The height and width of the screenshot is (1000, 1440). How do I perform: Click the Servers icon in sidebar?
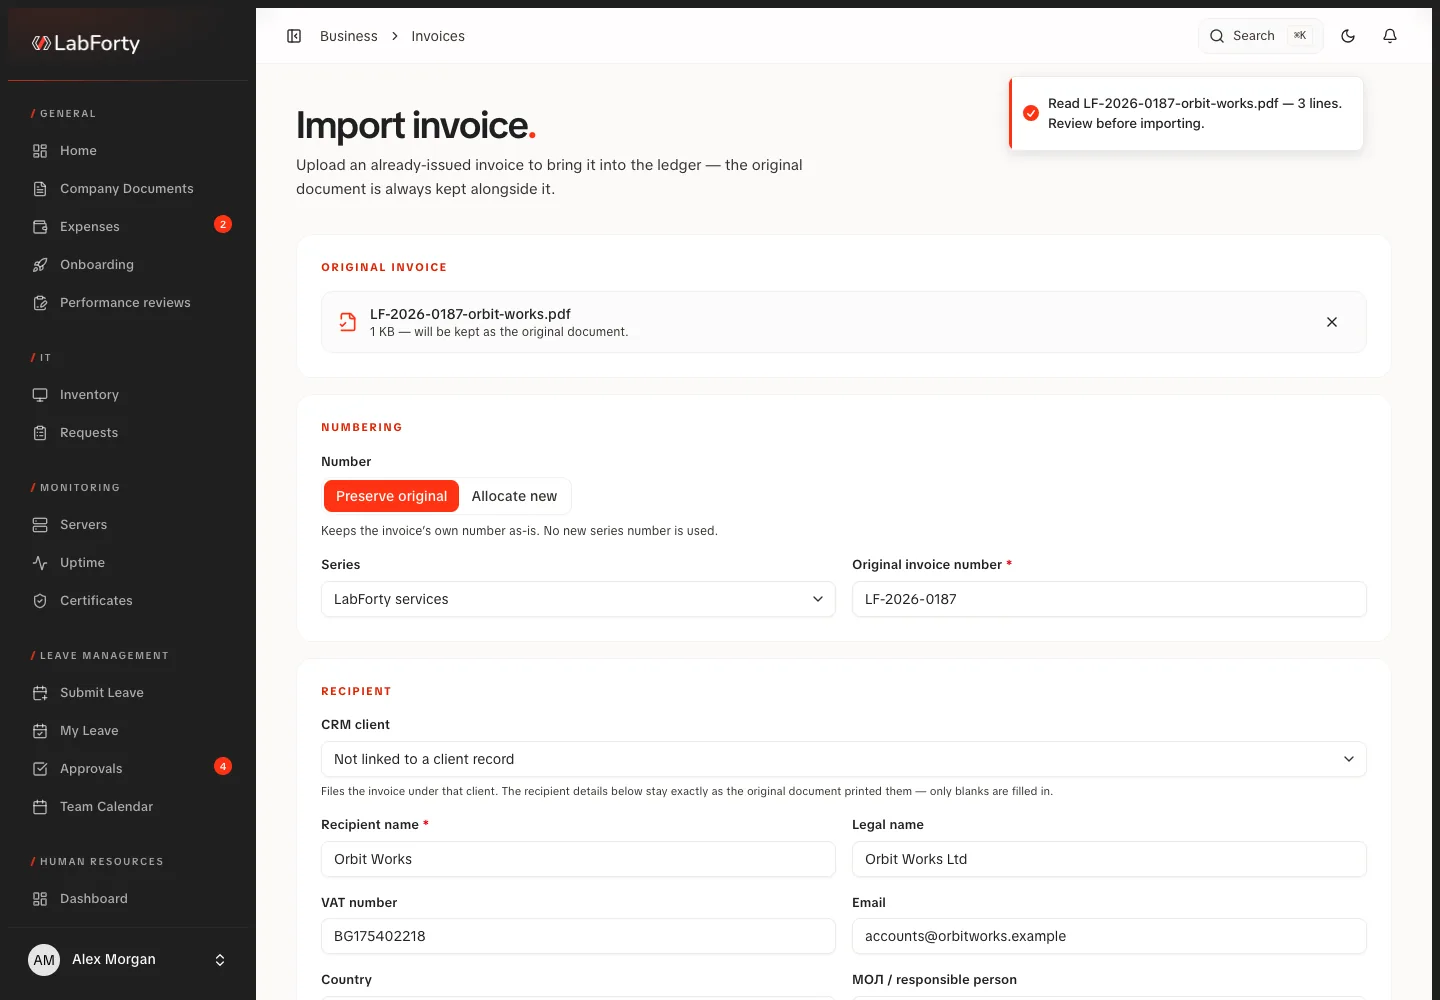click(x=40, y=525)
